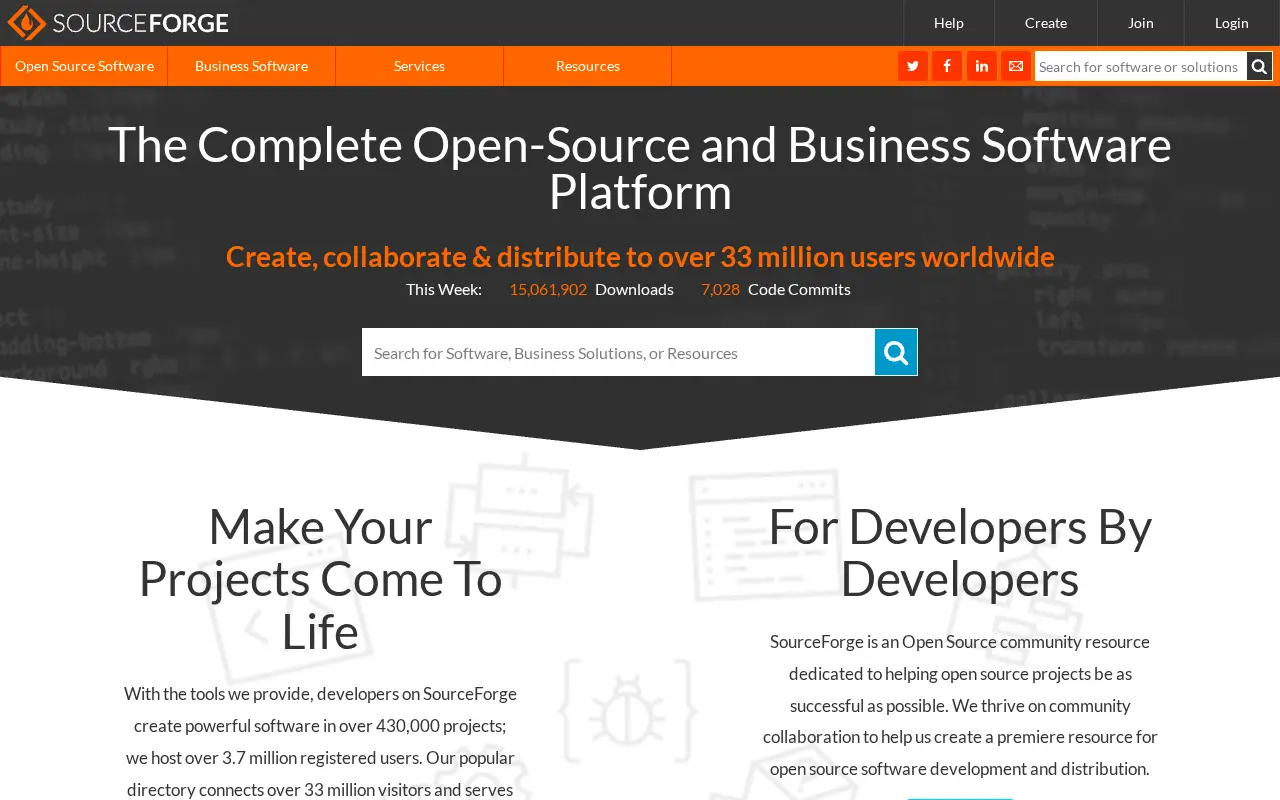
Task: Click the blue hero search button
Action: pyautogui.click(x=896, y=352)
